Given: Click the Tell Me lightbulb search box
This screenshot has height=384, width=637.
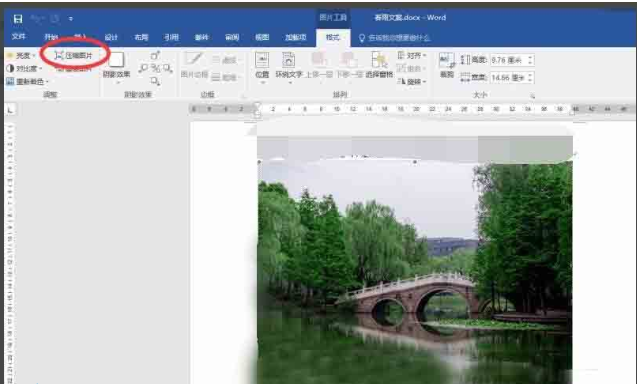Looking at the screenshot, I should [394, 38].
